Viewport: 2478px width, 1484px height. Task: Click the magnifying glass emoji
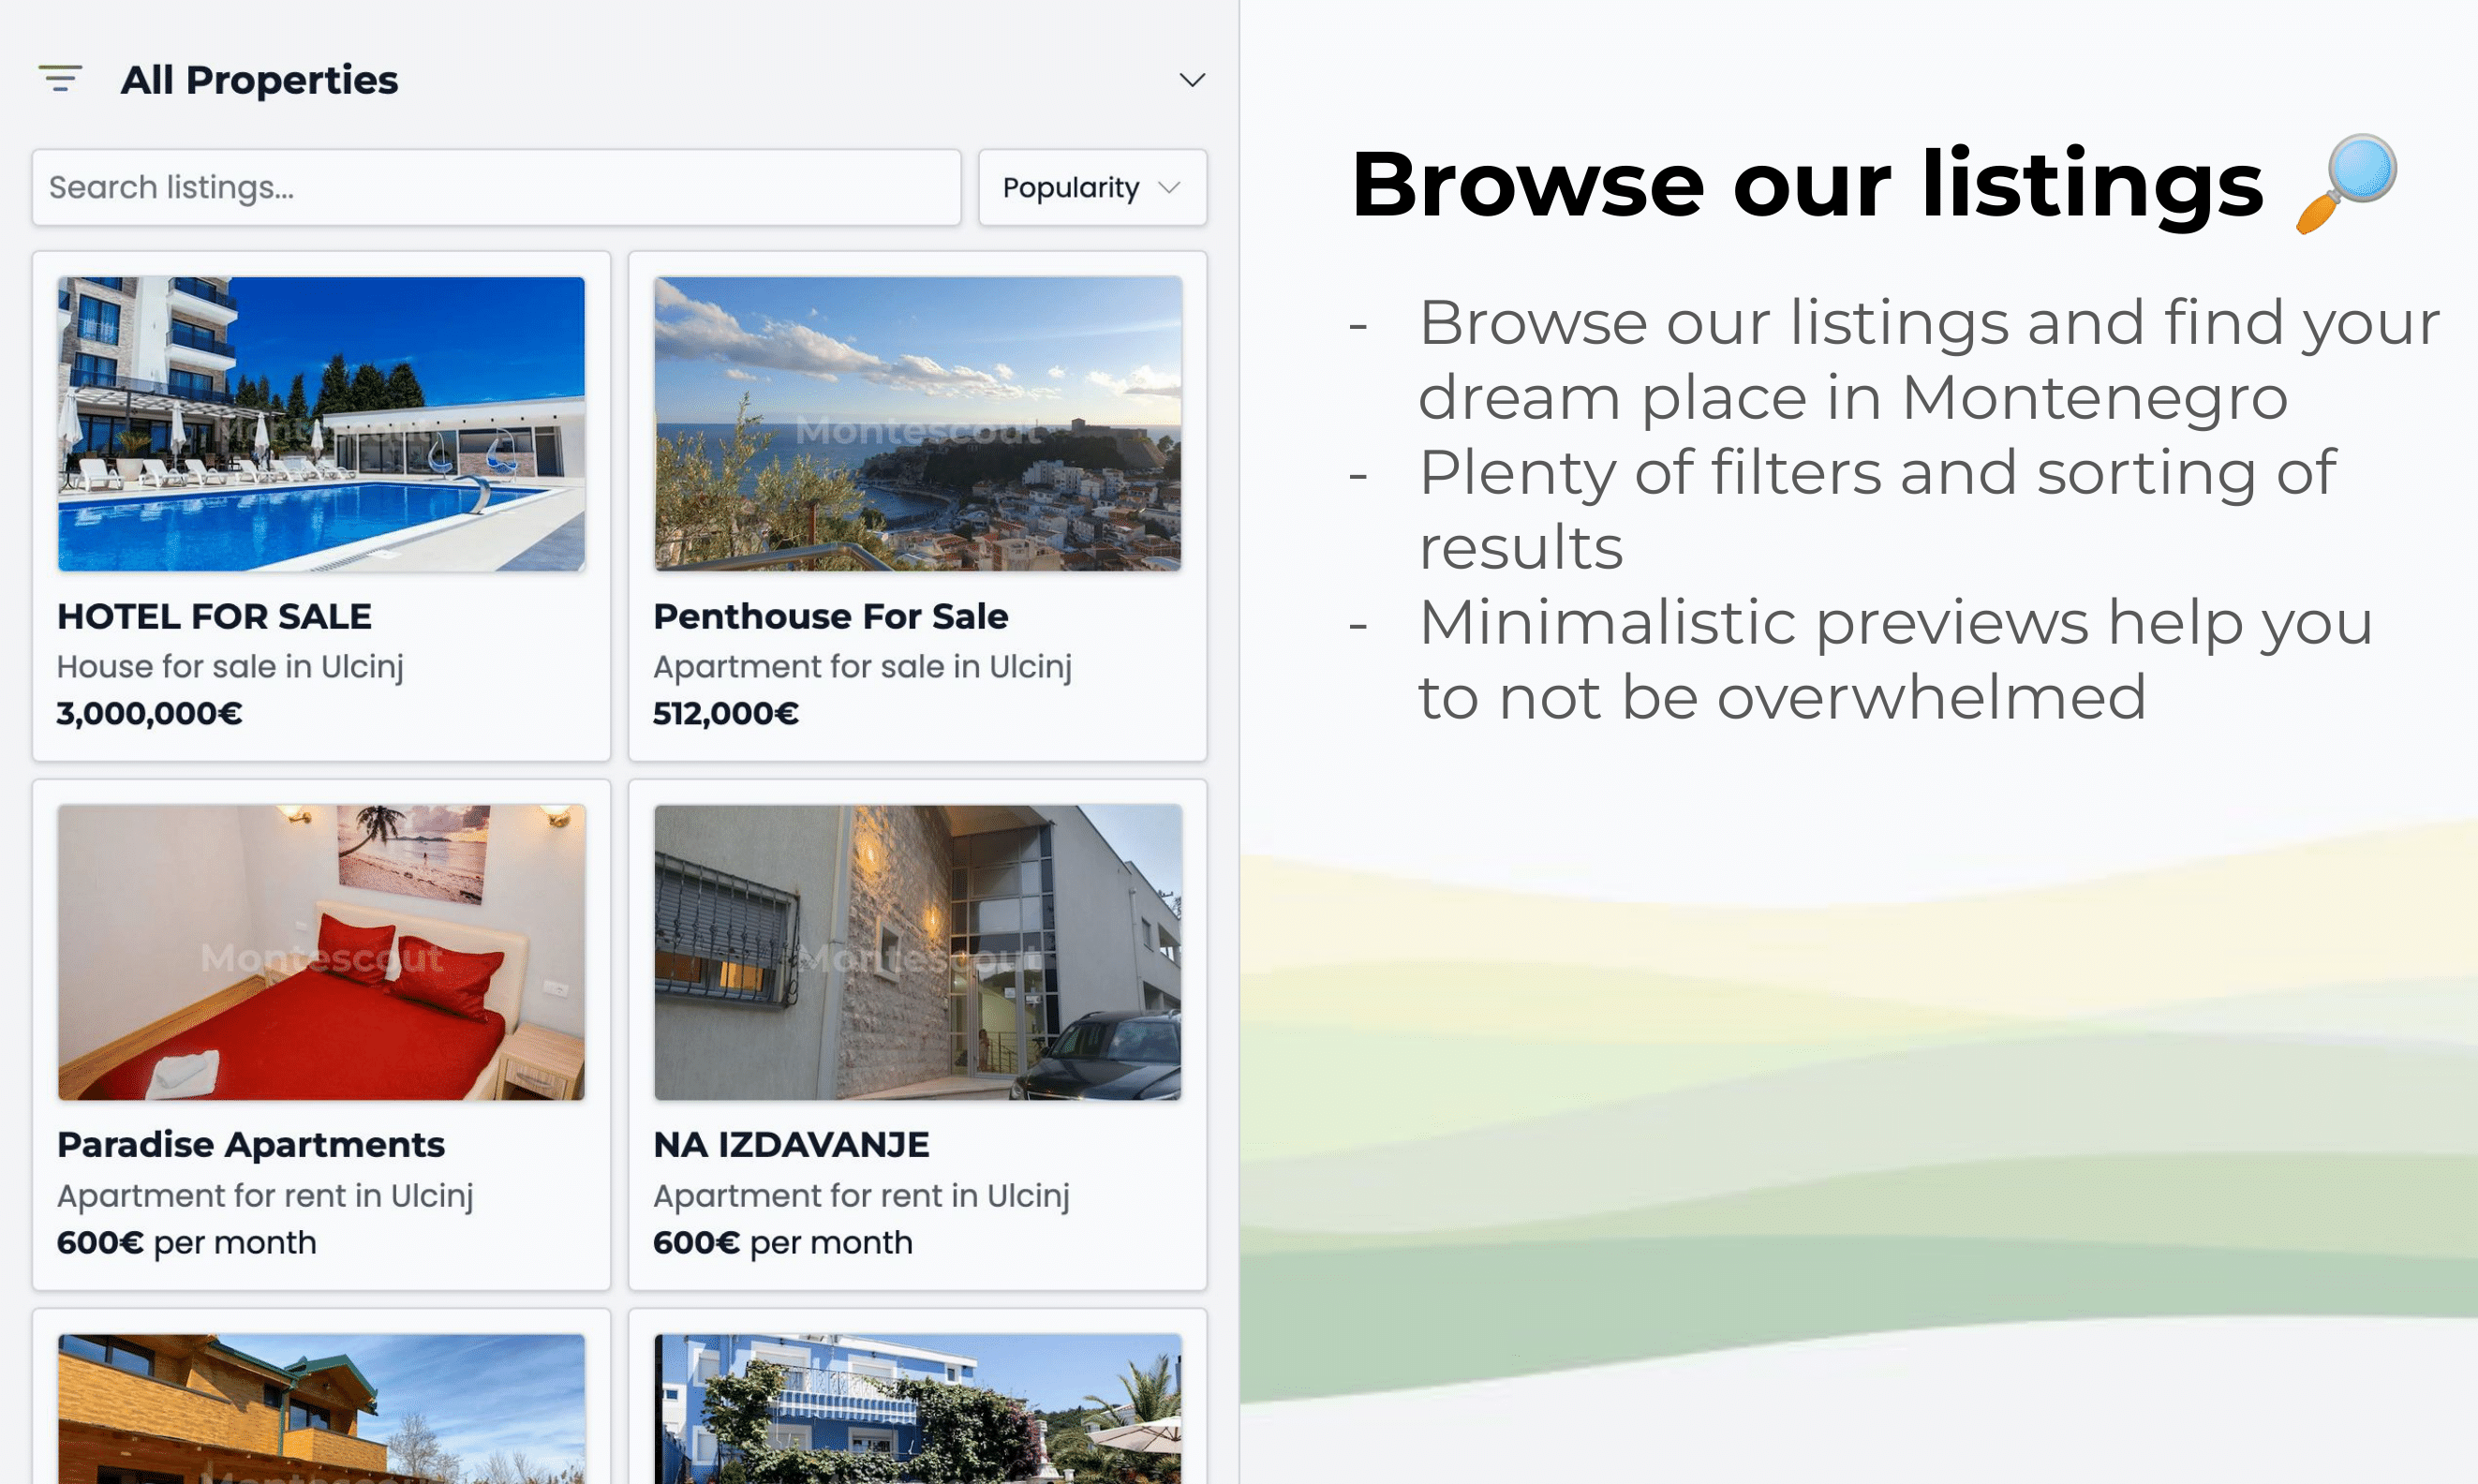coord(2346,184)
